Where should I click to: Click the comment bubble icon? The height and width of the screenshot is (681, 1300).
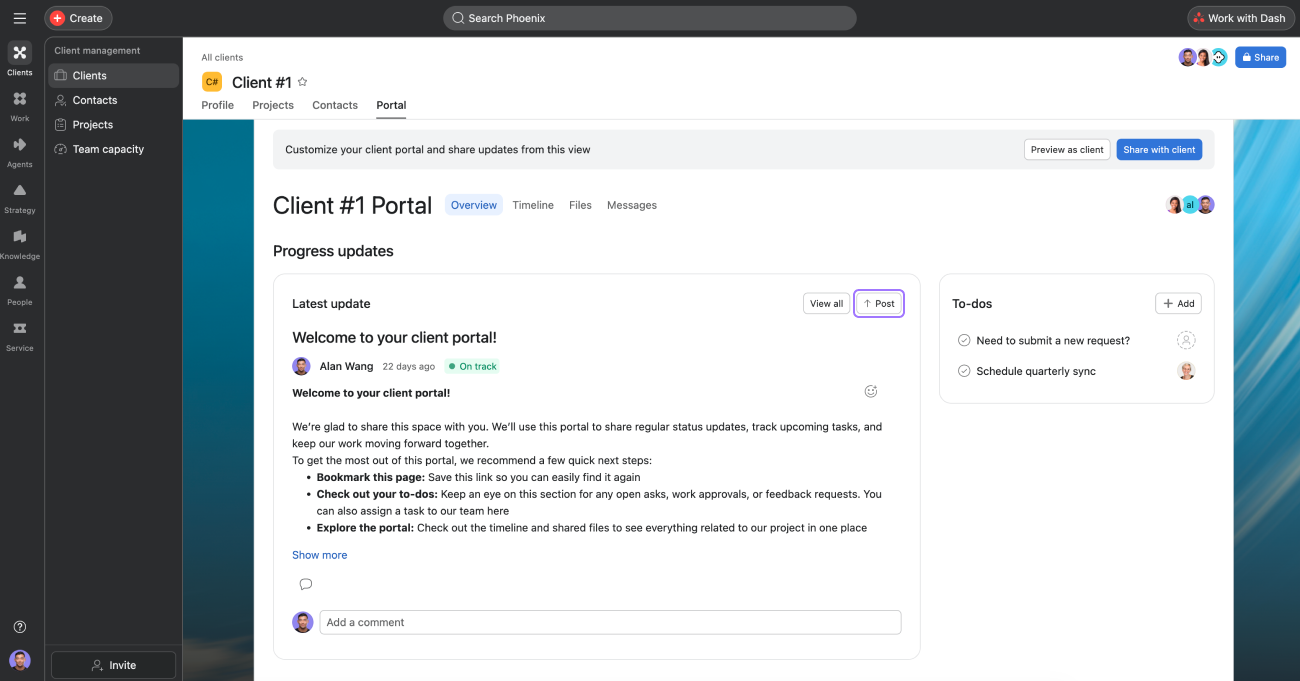point(306,584)
